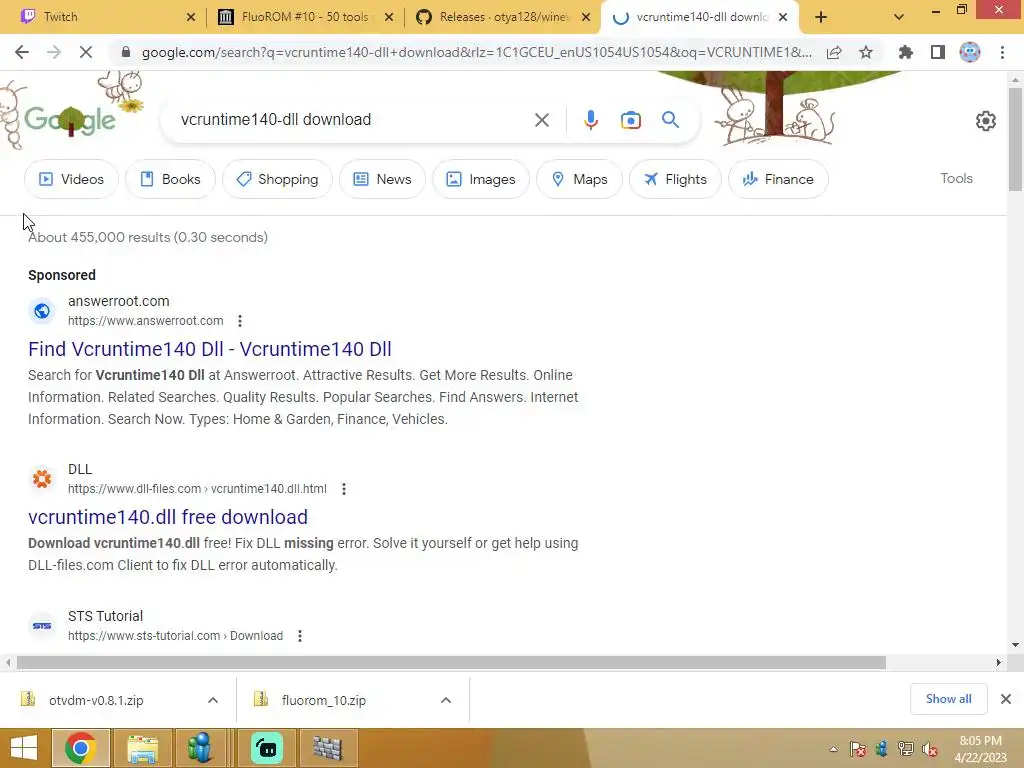The image size is (1024, 768).
Task: Open Chrome side panel
Action: (x=938, y=52)
